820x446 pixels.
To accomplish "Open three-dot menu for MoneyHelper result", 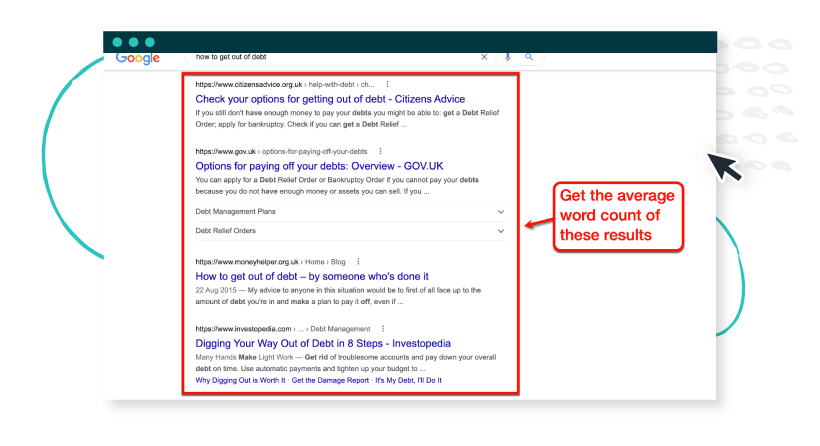I will (x=358, y=261).
